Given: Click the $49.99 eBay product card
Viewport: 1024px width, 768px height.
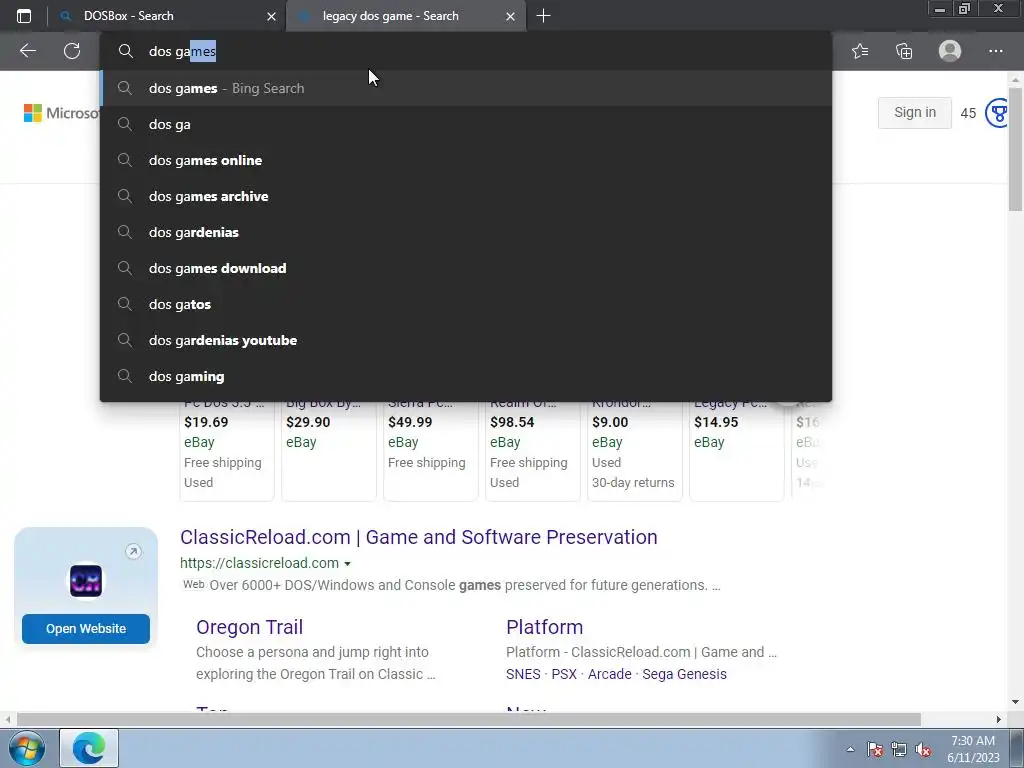Looking at the screenshot, I should pyautogui.click(x=430, y=451).
